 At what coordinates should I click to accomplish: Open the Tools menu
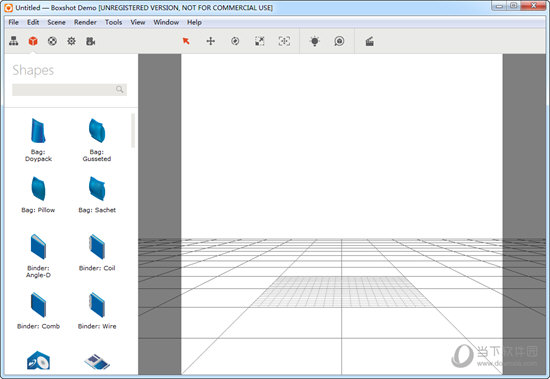point(114,22)
